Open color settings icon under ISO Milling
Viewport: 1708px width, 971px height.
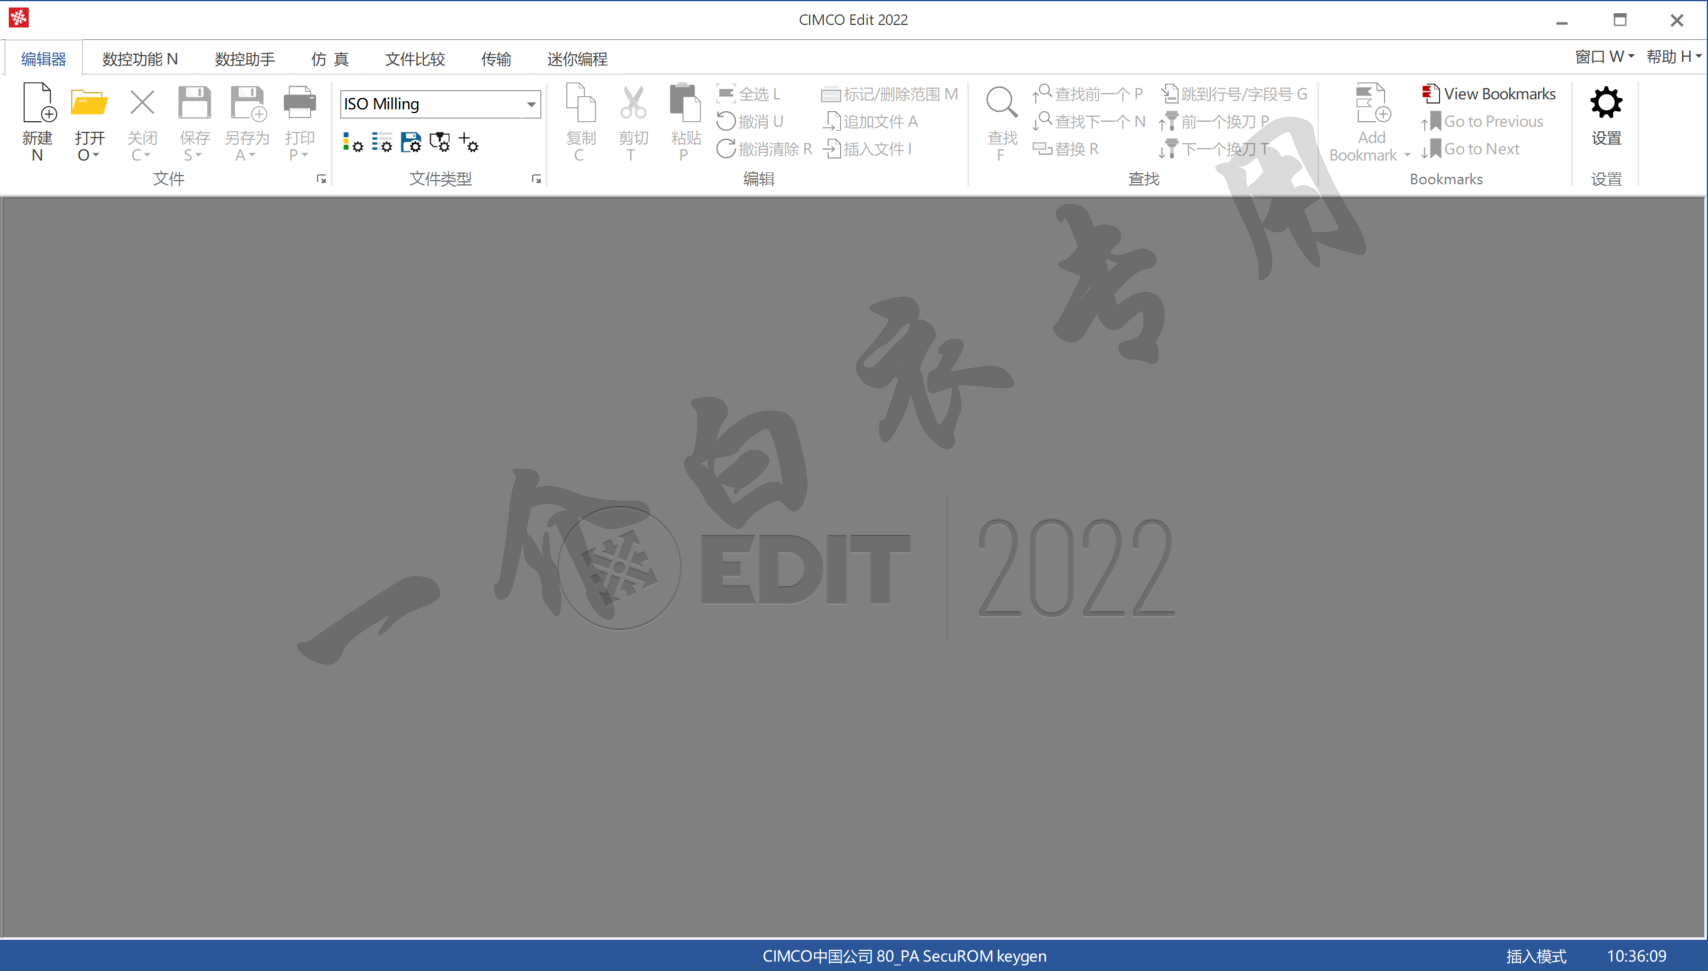pyautogui.click(x=352, y=143)
